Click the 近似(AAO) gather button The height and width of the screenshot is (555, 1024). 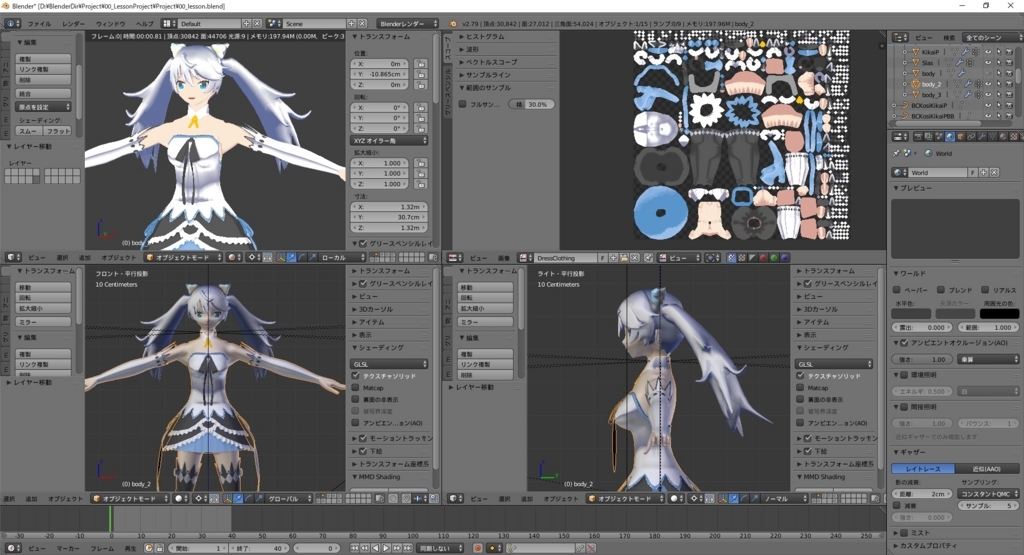[986, 469]
